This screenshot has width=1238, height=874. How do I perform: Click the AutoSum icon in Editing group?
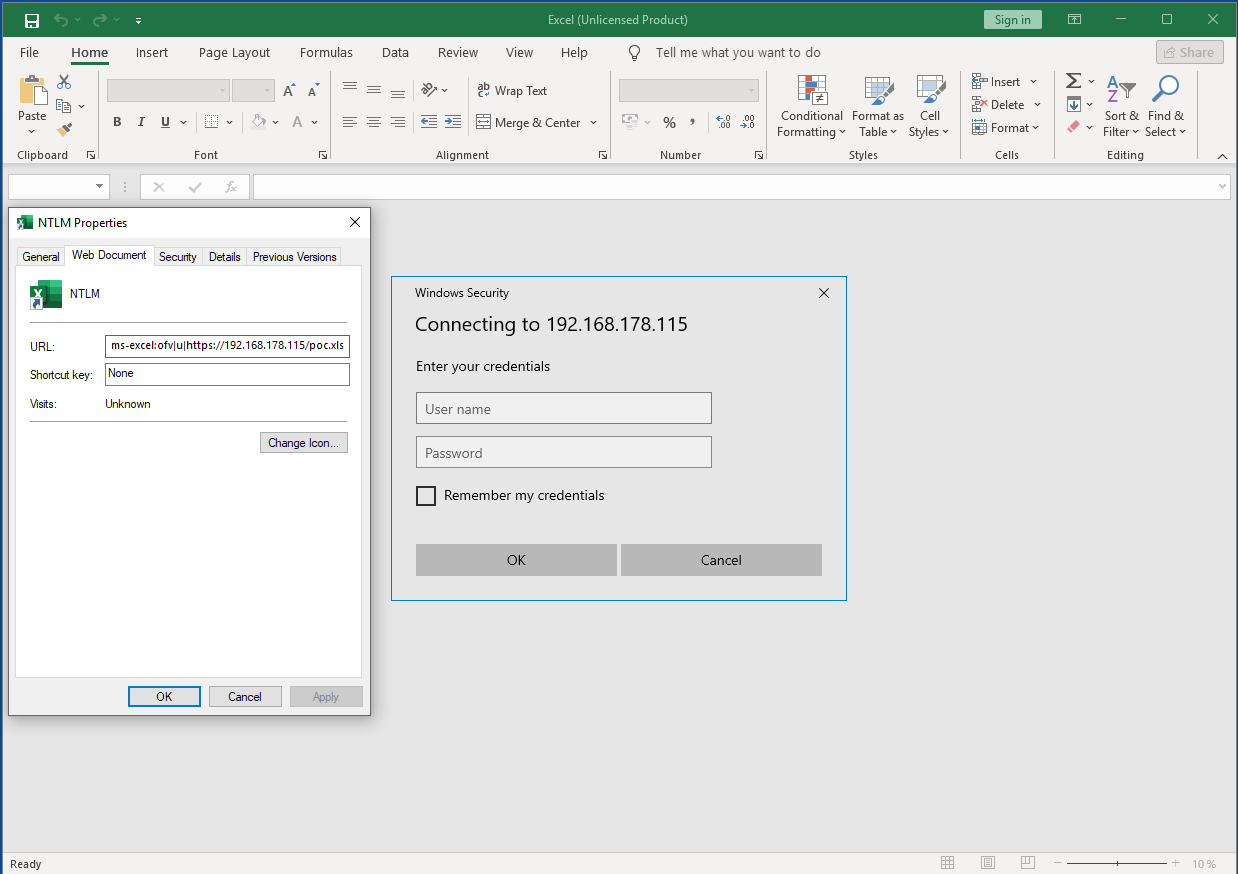pyautogui.click(x=1075, y=81)
